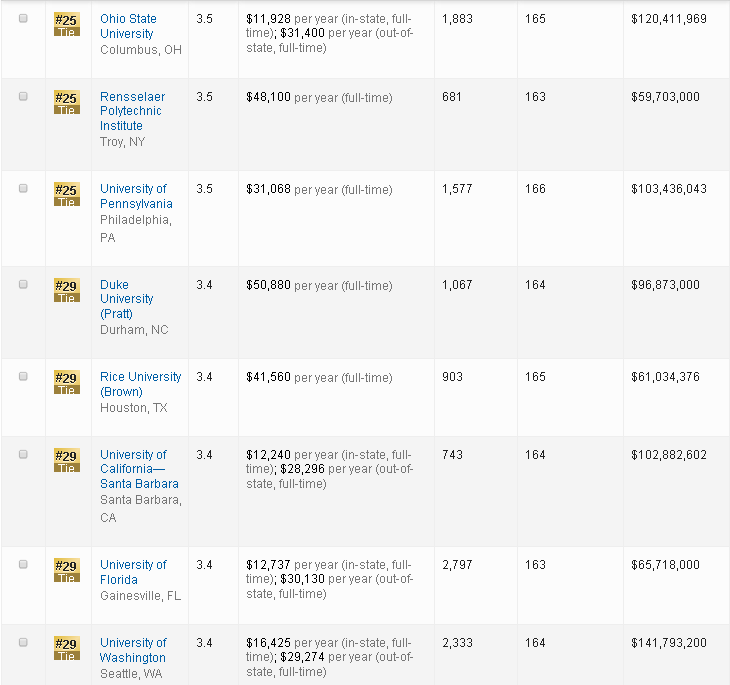This screenshot has width=730, height=685.
Task: Click University of Pennsylvania's #25 Tie badge
Action: [x=66, y=195]
